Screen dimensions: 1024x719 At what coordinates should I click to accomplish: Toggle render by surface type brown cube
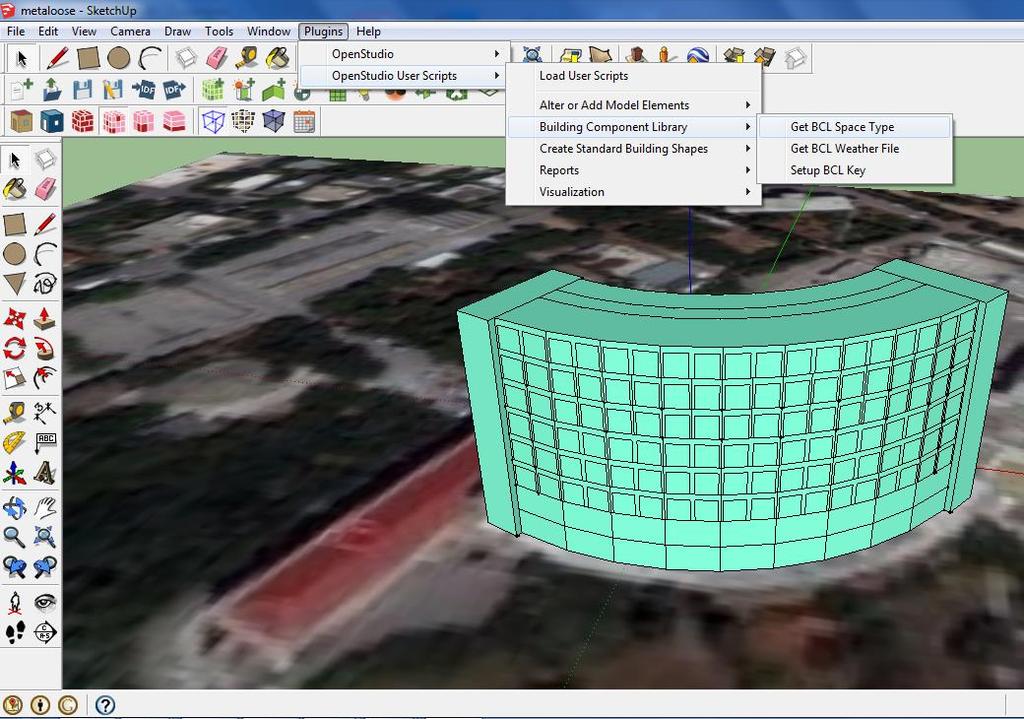22,121
